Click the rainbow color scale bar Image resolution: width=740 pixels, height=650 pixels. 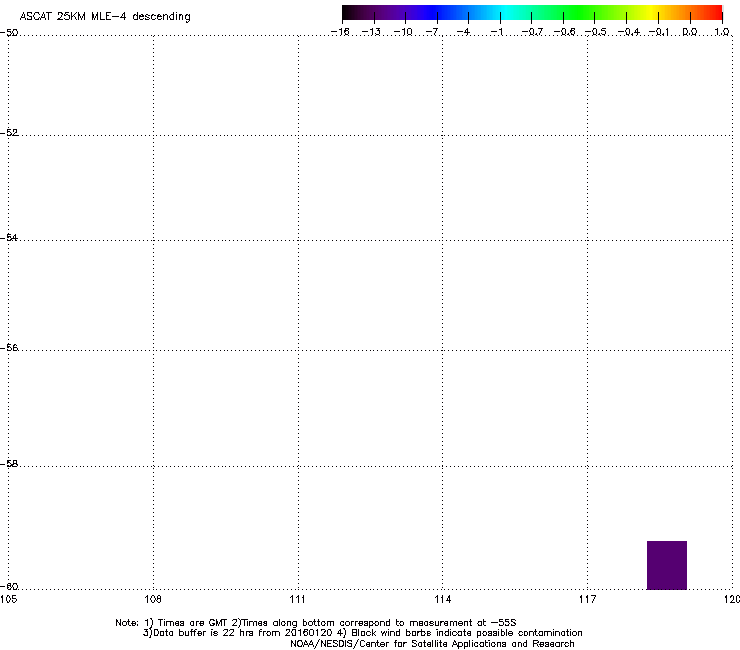click(x=532, y=13)
